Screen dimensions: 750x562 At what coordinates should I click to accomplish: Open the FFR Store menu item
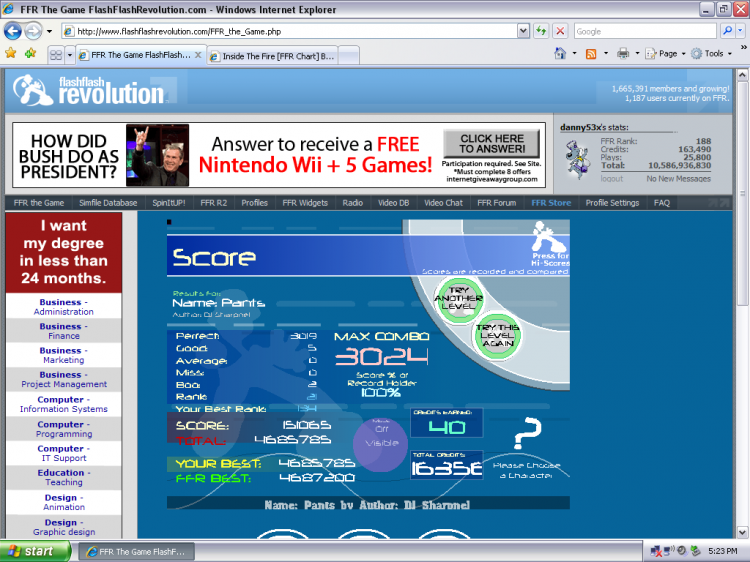[551, 203]
